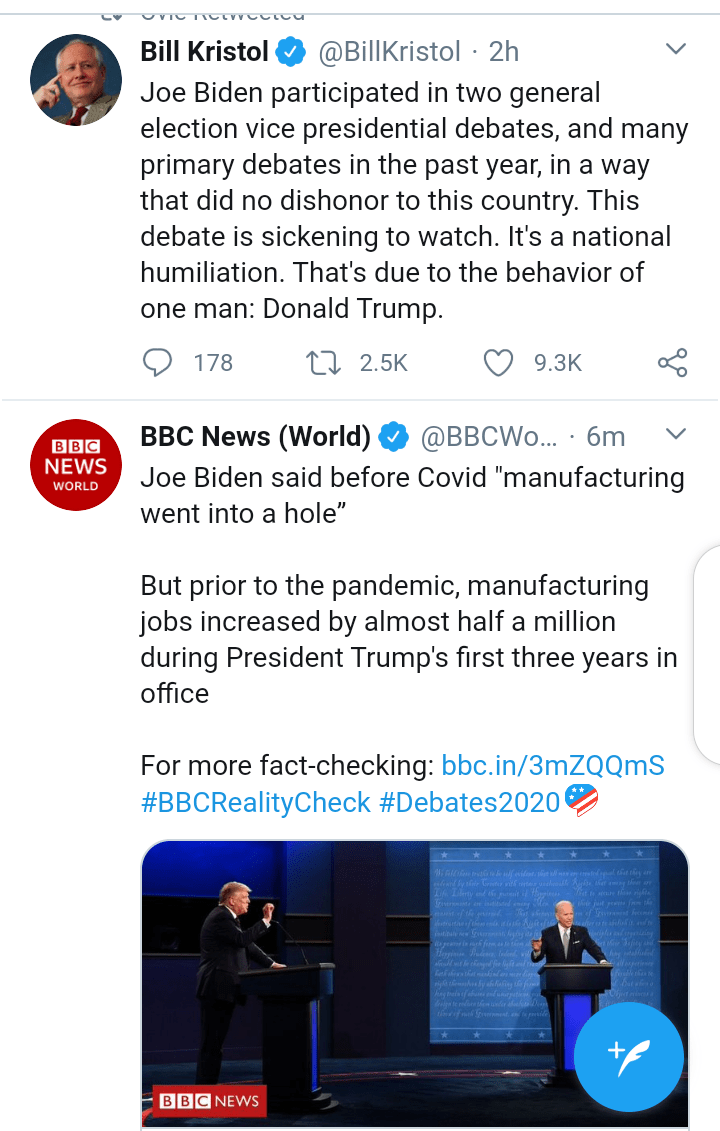The image size is (720, 1131).
Task: Tap BBC News verified badge
Action: pos(393,436)
